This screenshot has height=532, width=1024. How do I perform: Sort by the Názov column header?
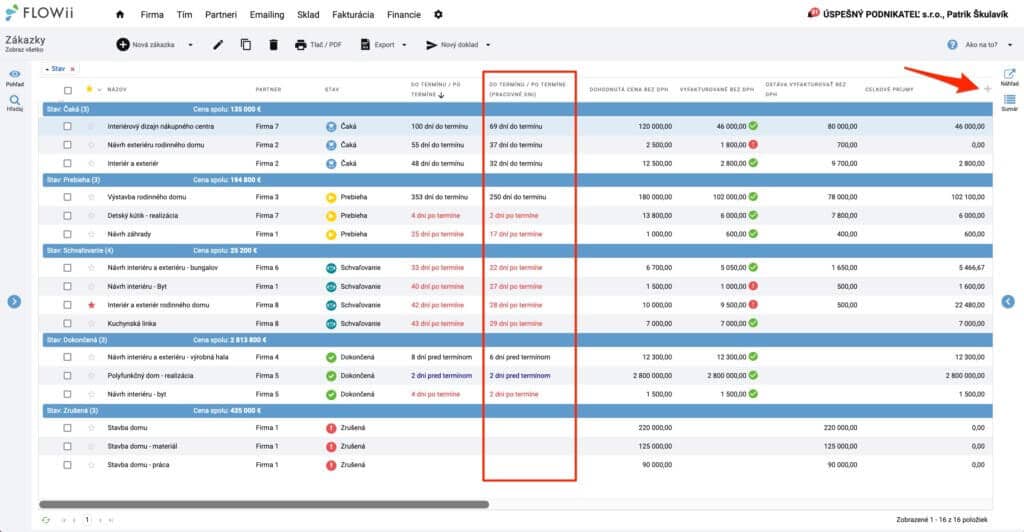(x=117, y=89)
